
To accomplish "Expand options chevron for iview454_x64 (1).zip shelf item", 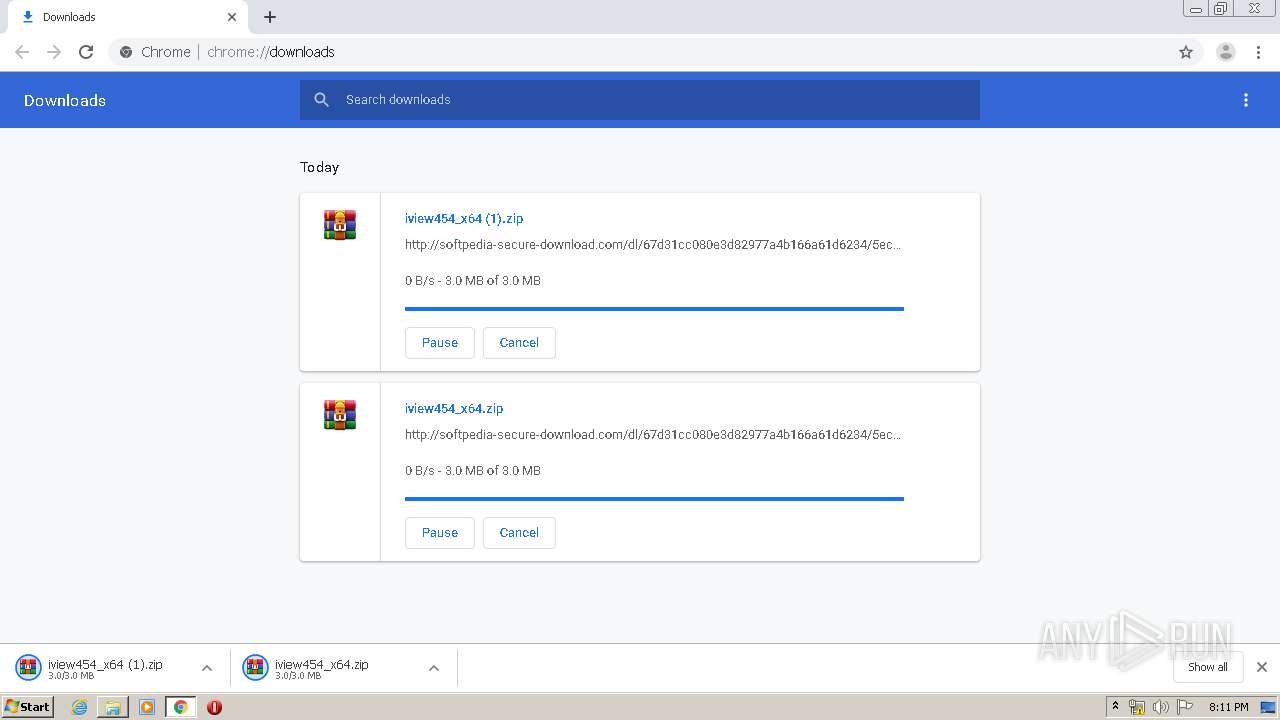I will [207, 668].
